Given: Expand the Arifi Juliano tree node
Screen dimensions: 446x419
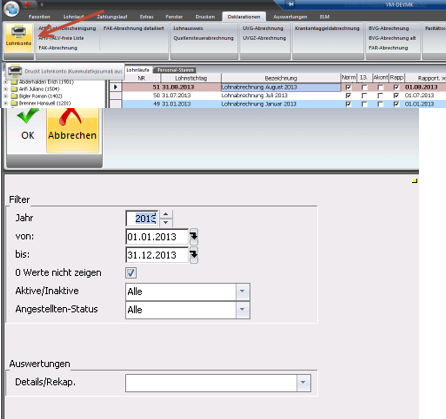Looking at the screenshot, I should pos(6,89).
